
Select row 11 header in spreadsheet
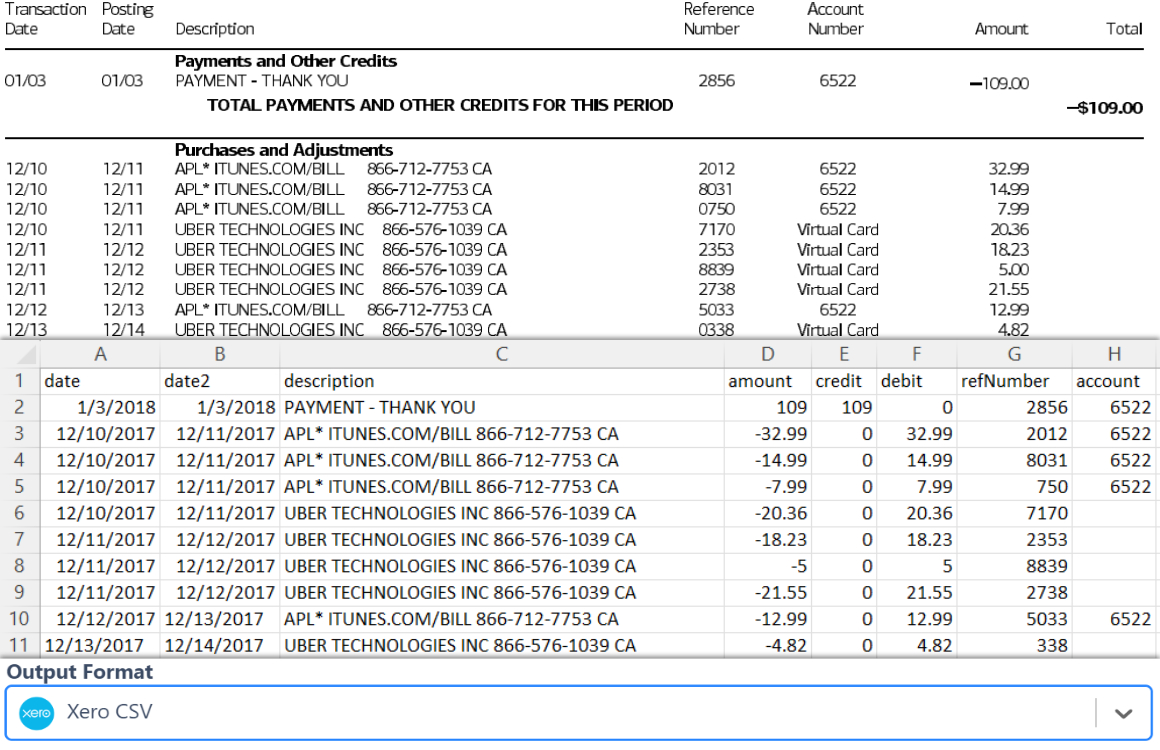[19, 646]
